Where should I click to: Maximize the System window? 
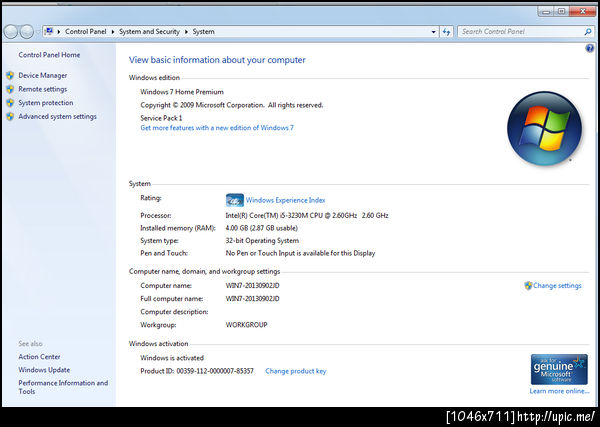[x=561, y=11]
